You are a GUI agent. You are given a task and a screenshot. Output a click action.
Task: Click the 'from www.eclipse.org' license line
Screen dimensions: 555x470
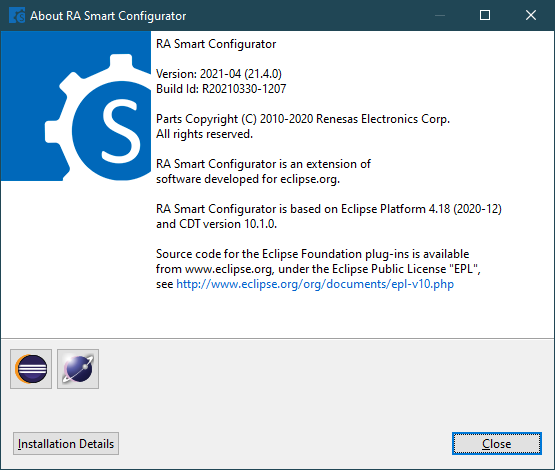pos(318,269)
